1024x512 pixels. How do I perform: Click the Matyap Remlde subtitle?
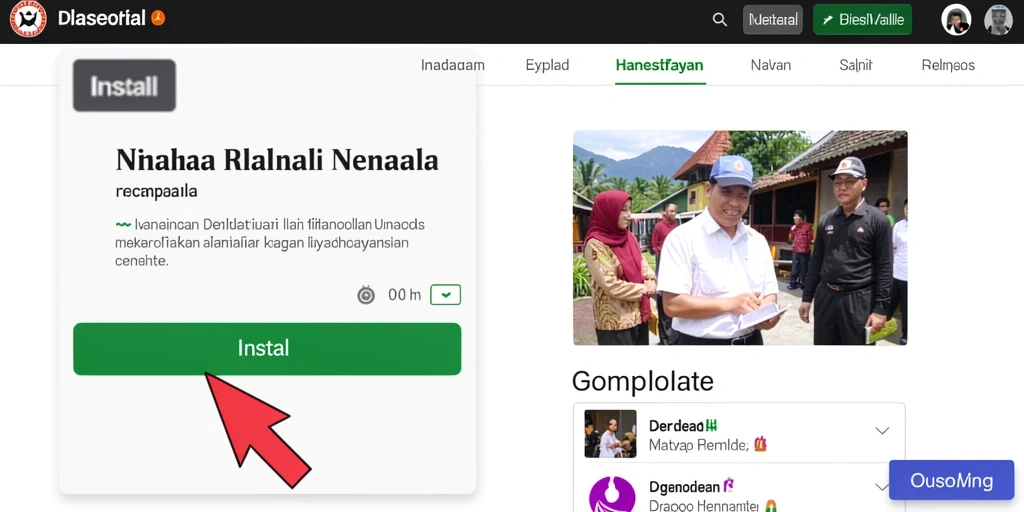[x=698, y=445]
